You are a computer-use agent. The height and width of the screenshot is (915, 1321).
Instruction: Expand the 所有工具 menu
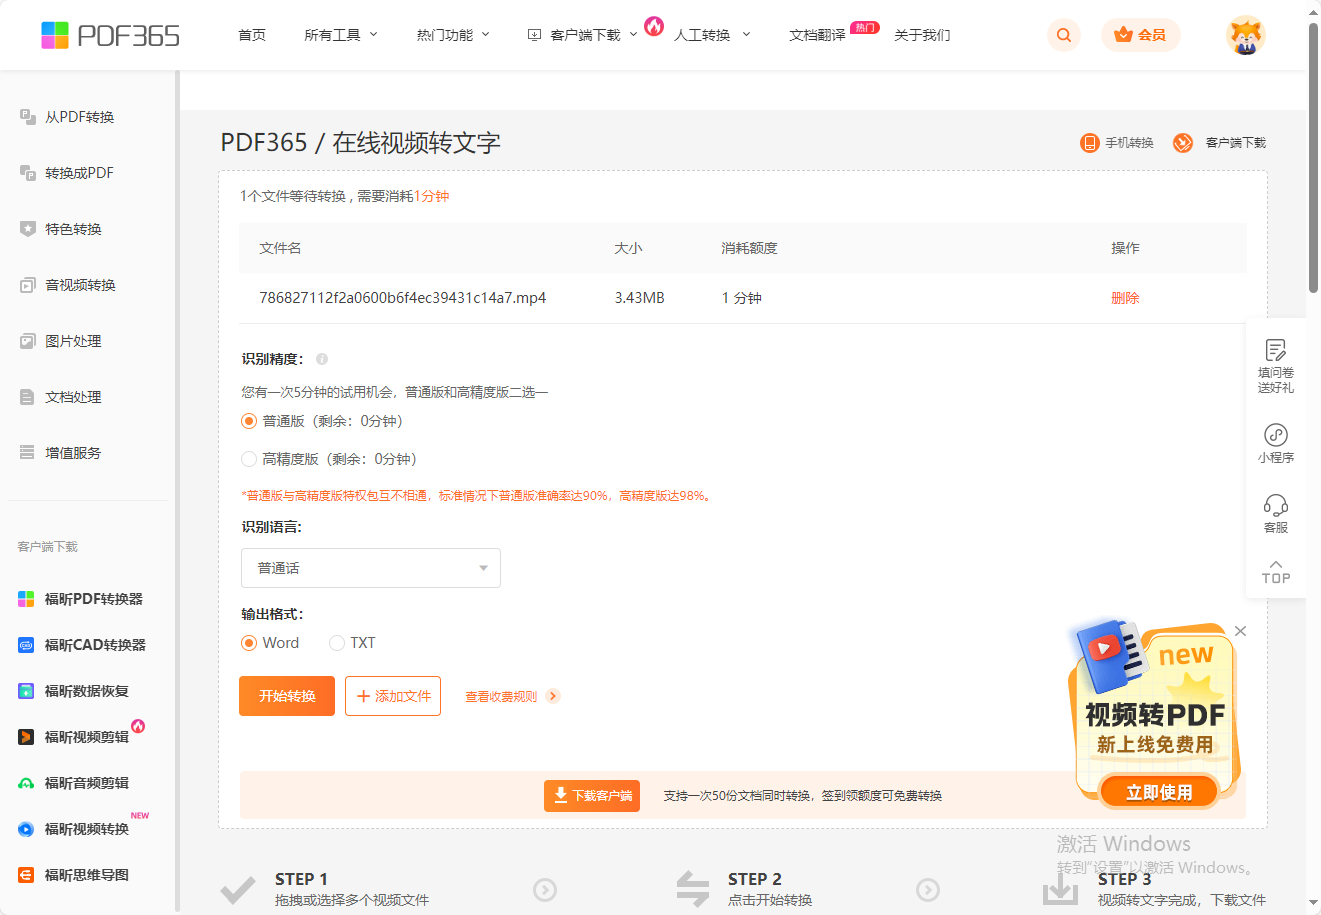coord(341,35)
